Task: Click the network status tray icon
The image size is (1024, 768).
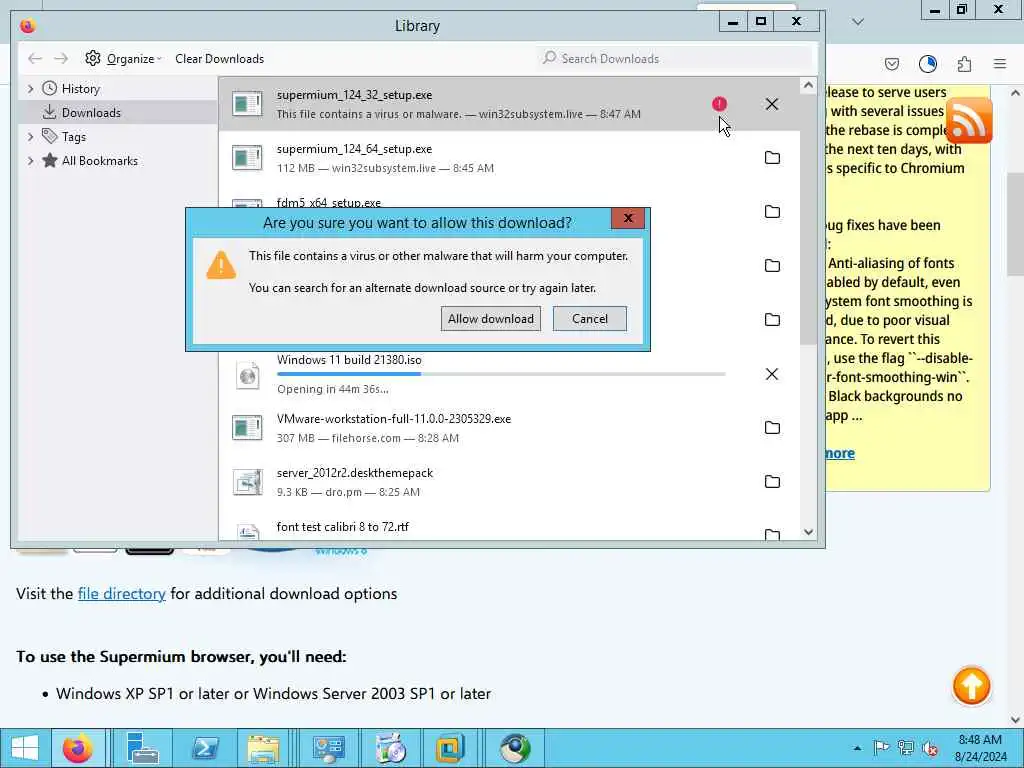Action: tap(905, 748)
